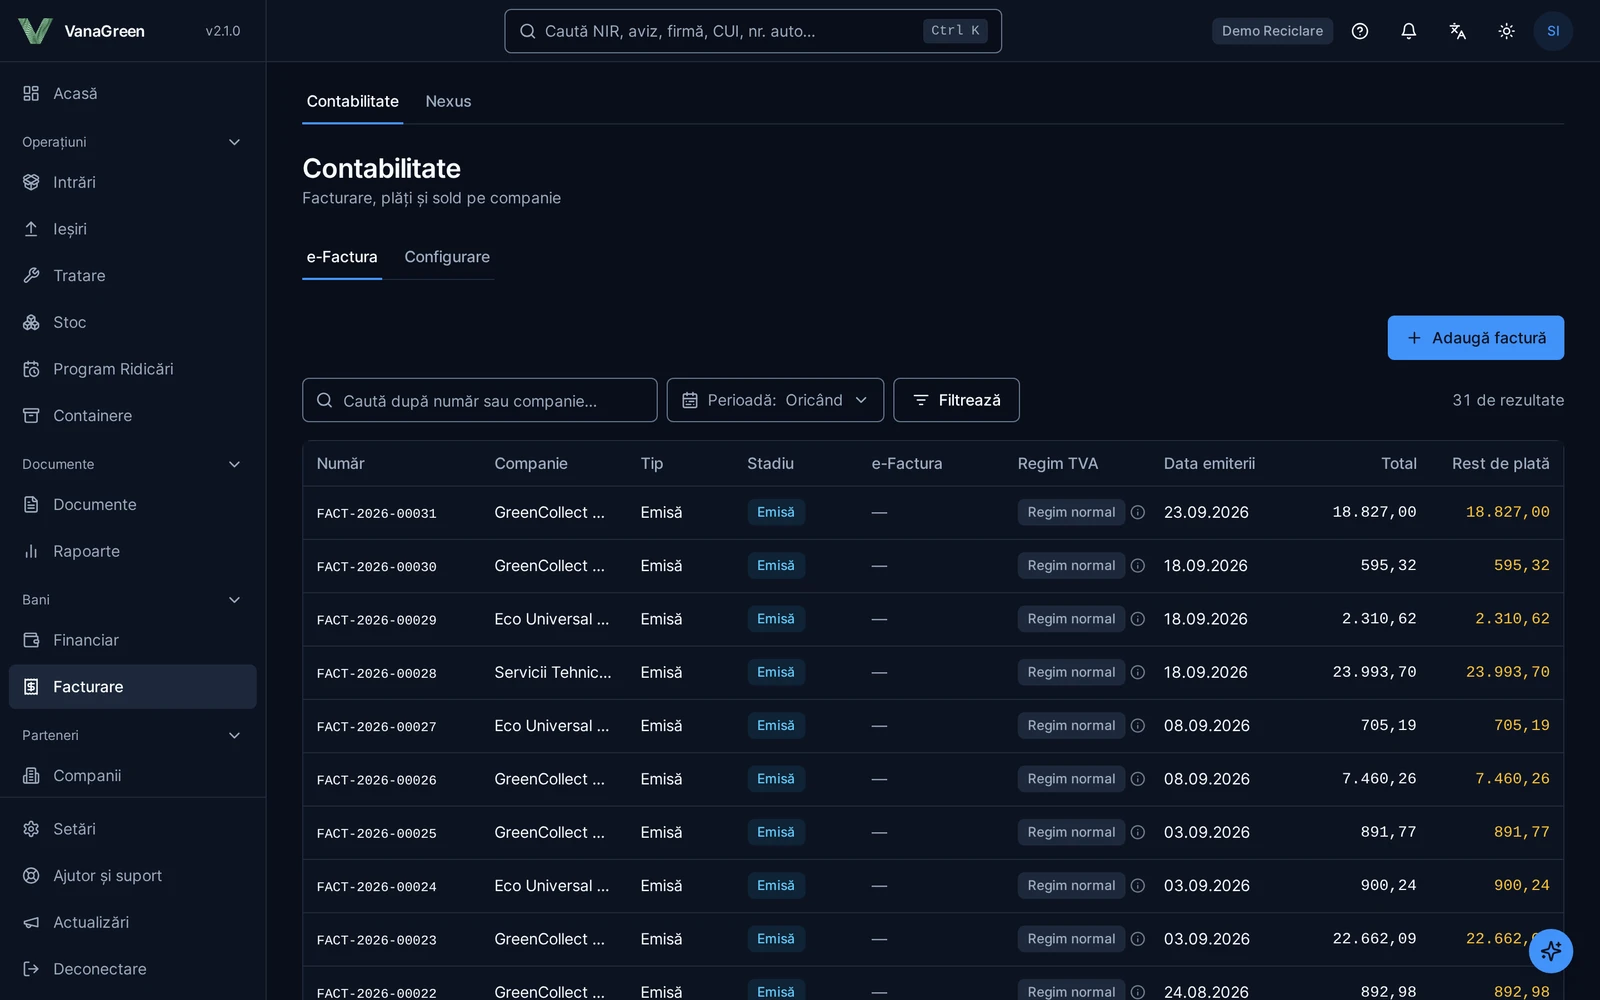Open invoice FACT-2026-00026
This screenshot has height=1000, width=1600.
pos(376,780)
